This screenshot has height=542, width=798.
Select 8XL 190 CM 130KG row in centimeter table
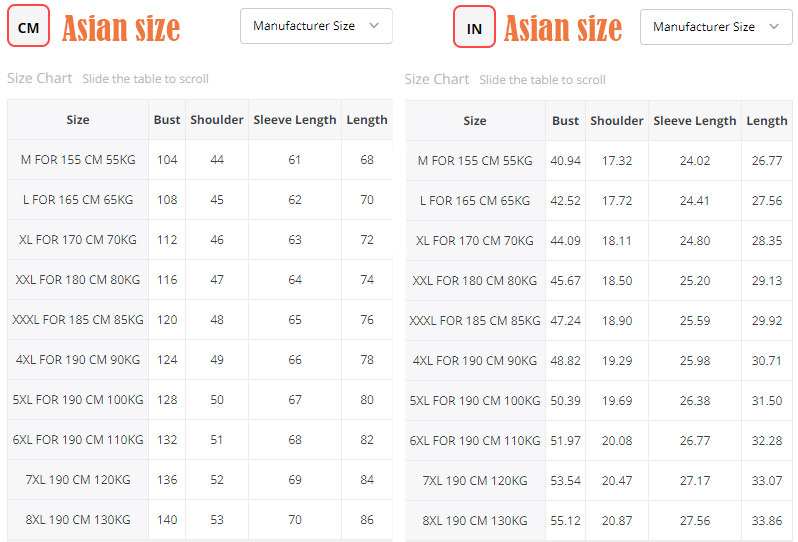78,520
